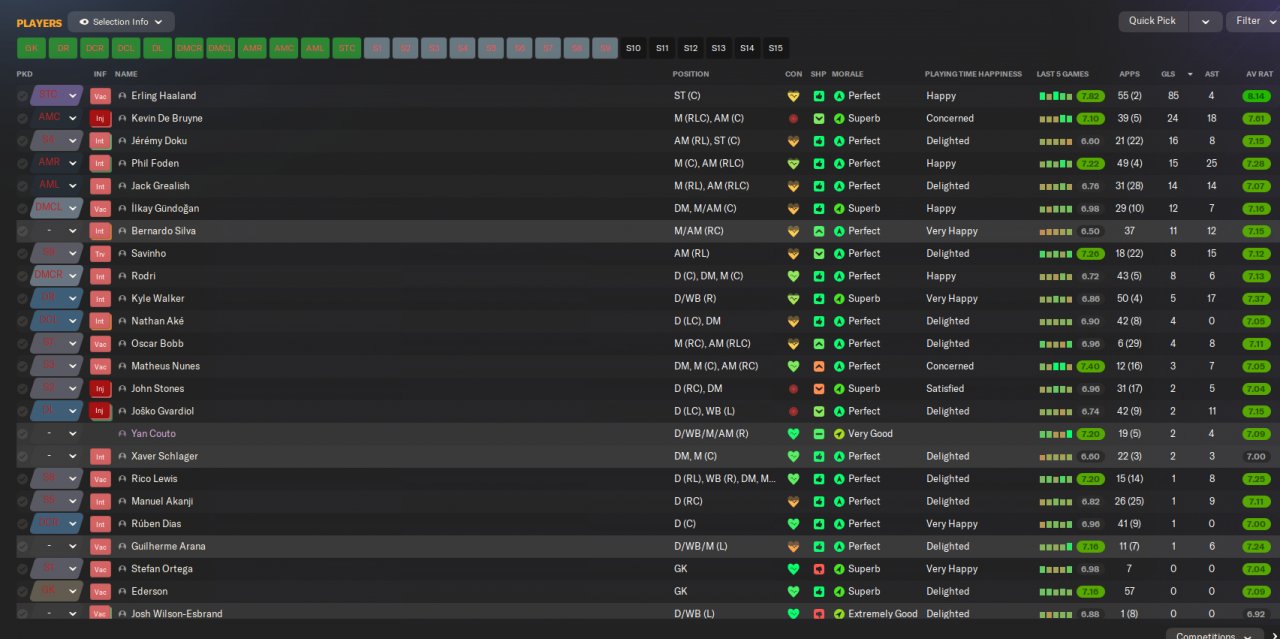Image resolution: width=1280 pixels, height=639 pixels.
Task: Click the Trv badge next to Savinho
Action: coord(100,253)
